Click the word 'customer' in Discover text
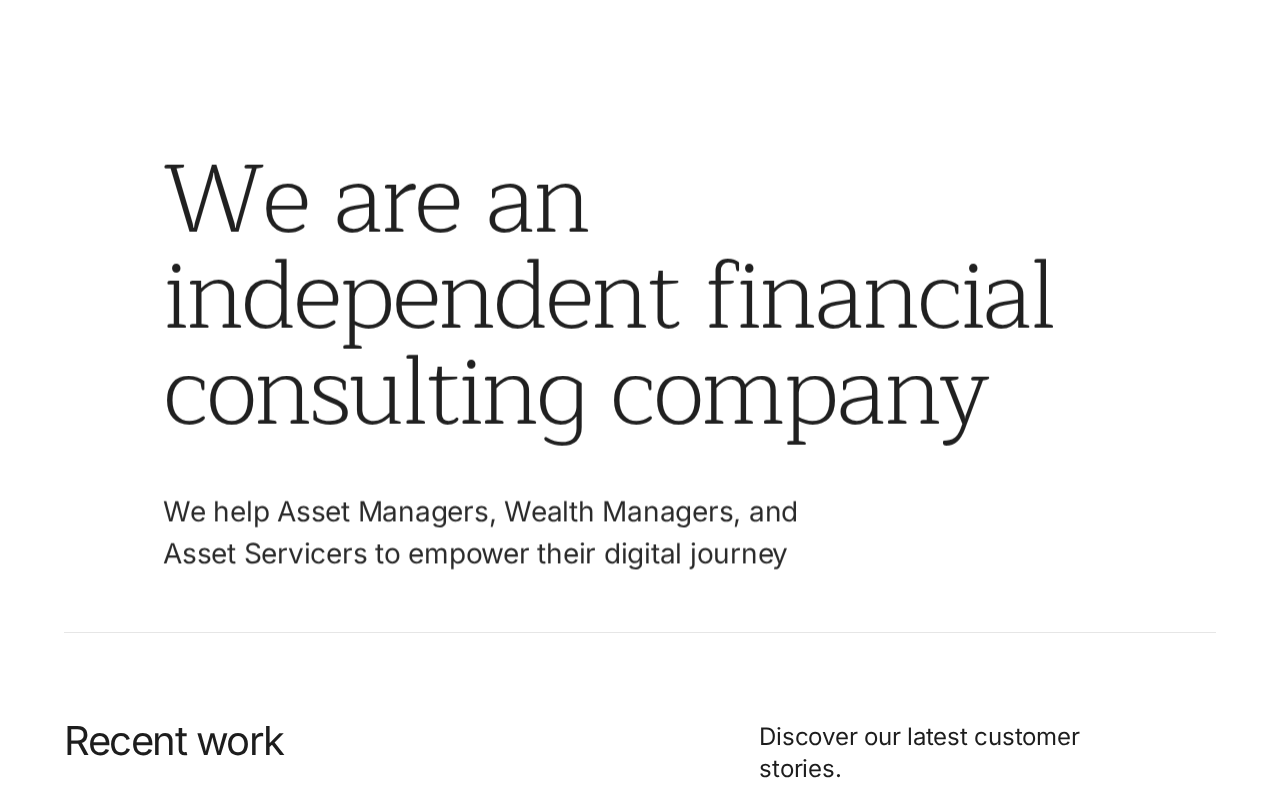The width and height of the screenshot is (1280, 800). click(1027, 737)
